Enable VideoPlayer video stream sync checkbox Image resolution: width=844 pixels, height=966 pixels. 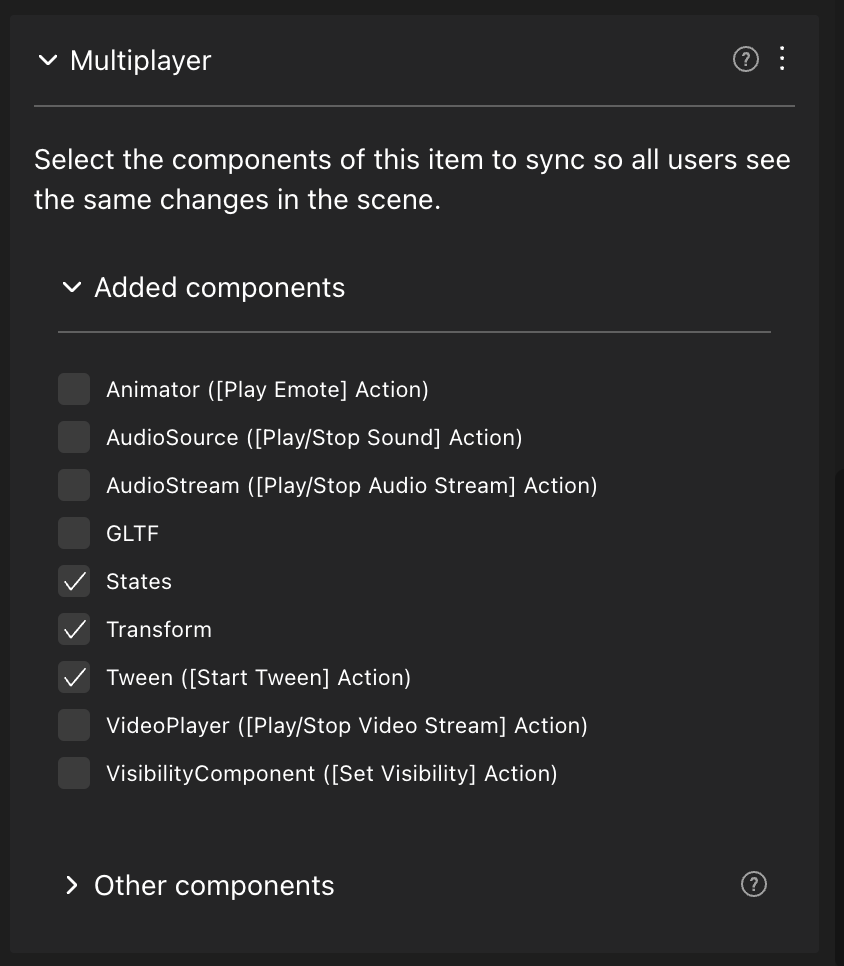(x=74, y=725)
